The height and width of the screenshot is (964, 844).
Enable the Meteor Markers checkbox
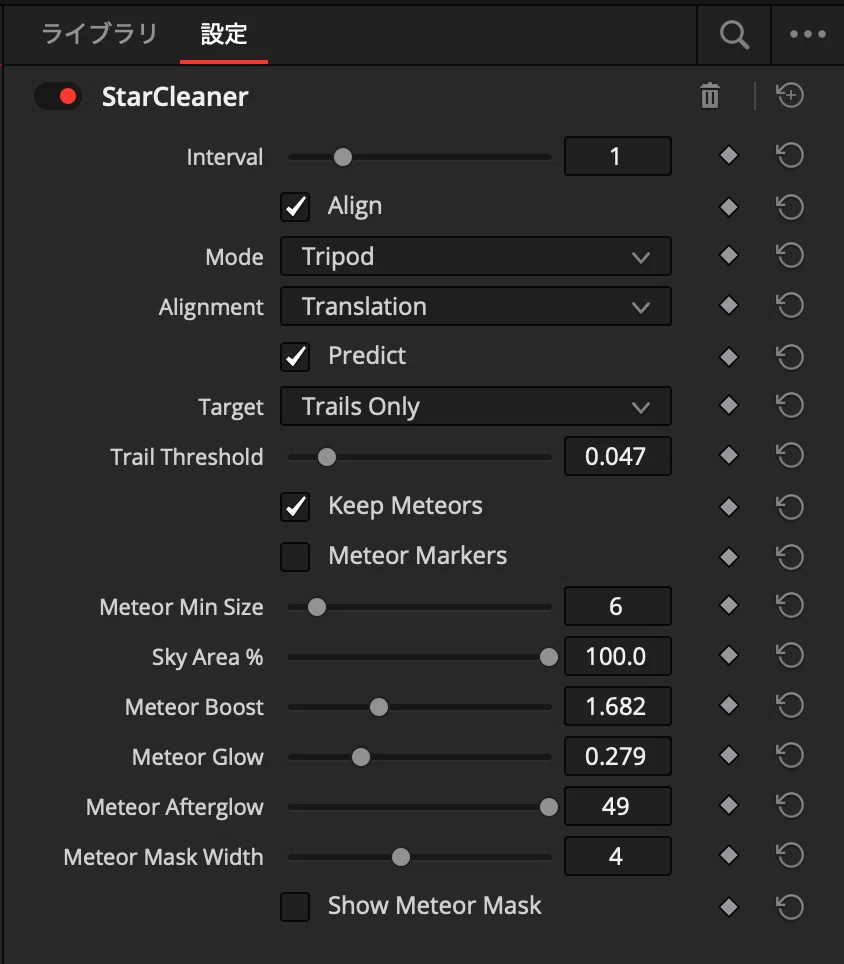[295, 557]
